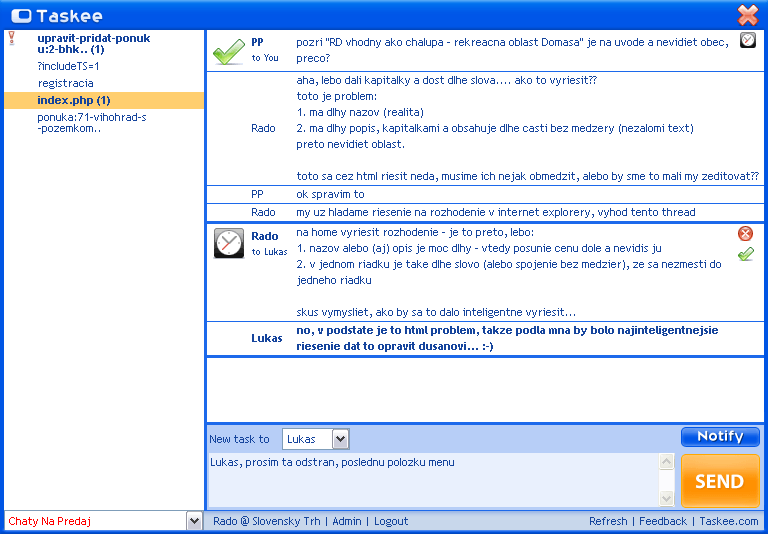The image size is (768, 534).
Task: Click the small clock icon on PP's task
Action: click(x=747, y=40)
